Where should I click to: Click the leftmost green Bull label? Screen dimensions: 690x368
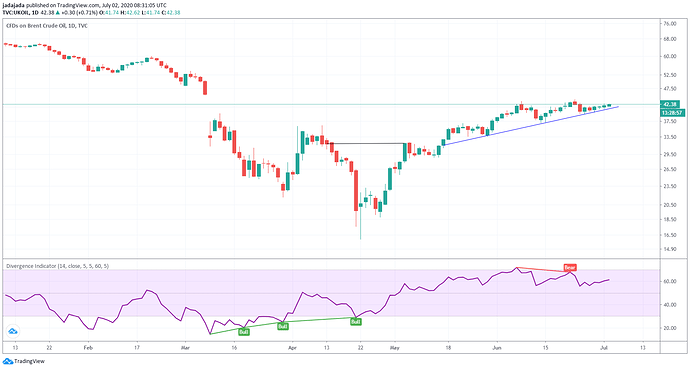[x=244, y=332]
